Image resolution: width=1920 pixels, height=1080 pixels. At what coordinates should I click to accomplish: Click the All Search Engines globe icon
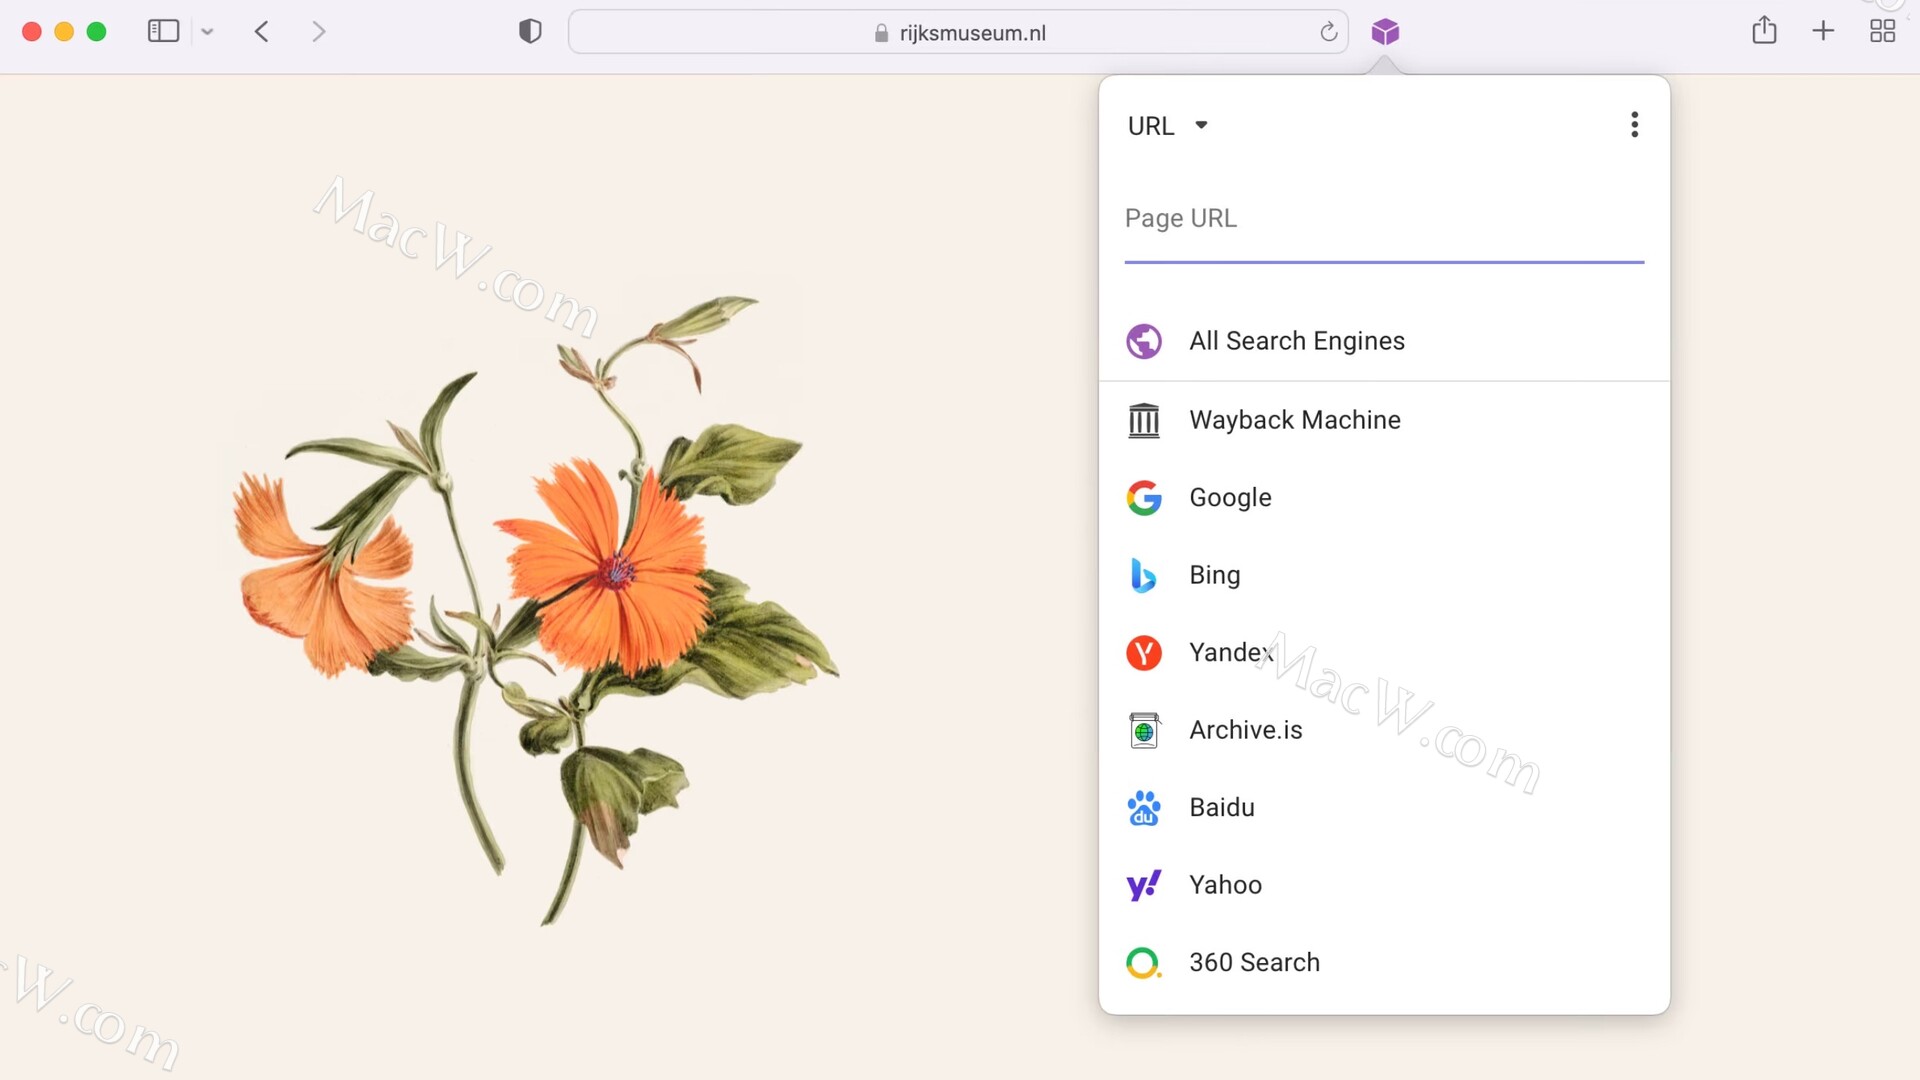coord(1144,342)
